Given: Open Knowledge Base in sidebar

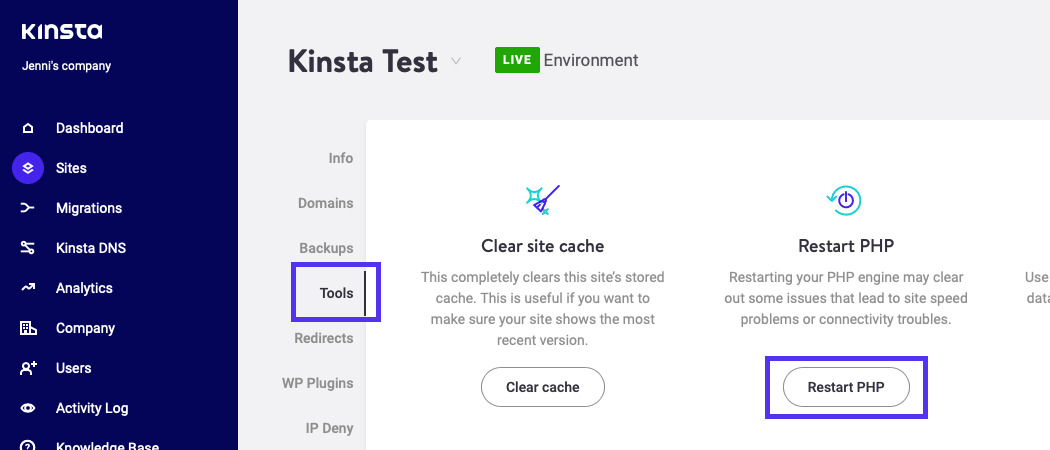Looking at the screenshot, I should pyautogui.click(x=106, y=445).
